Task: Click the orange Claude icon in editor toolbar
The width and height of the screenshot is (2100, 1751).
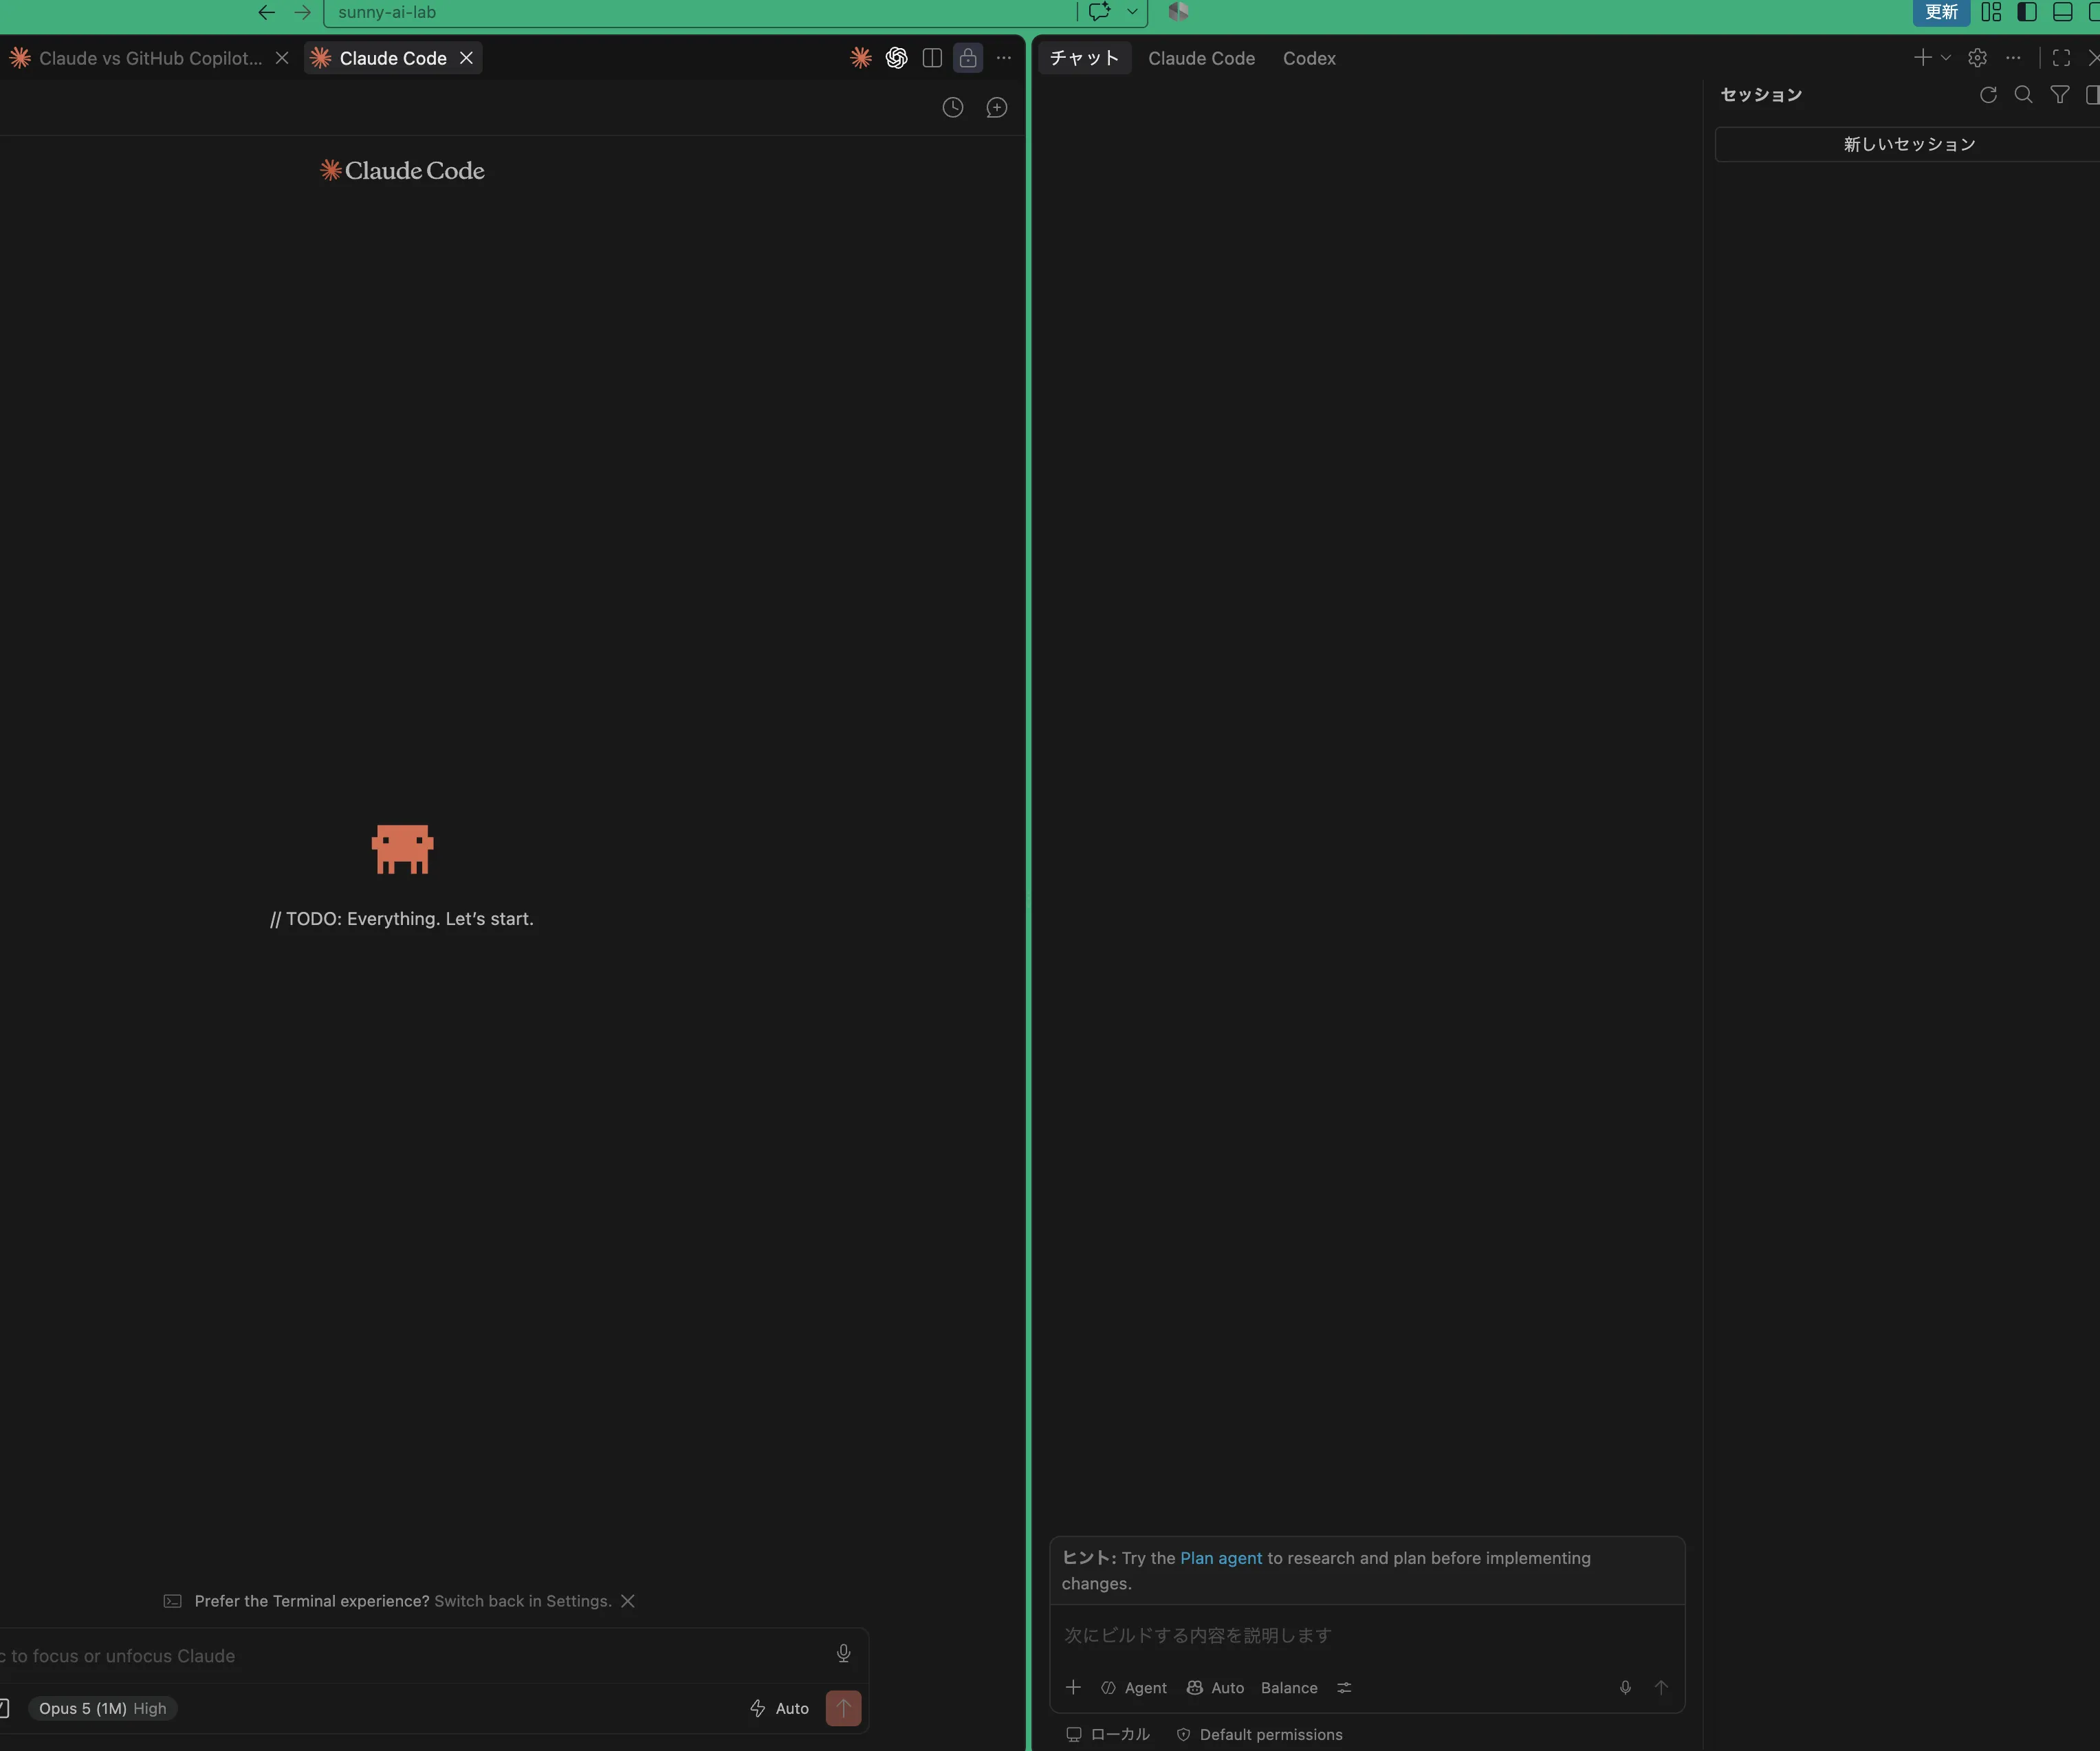Action: coord(861,58)
